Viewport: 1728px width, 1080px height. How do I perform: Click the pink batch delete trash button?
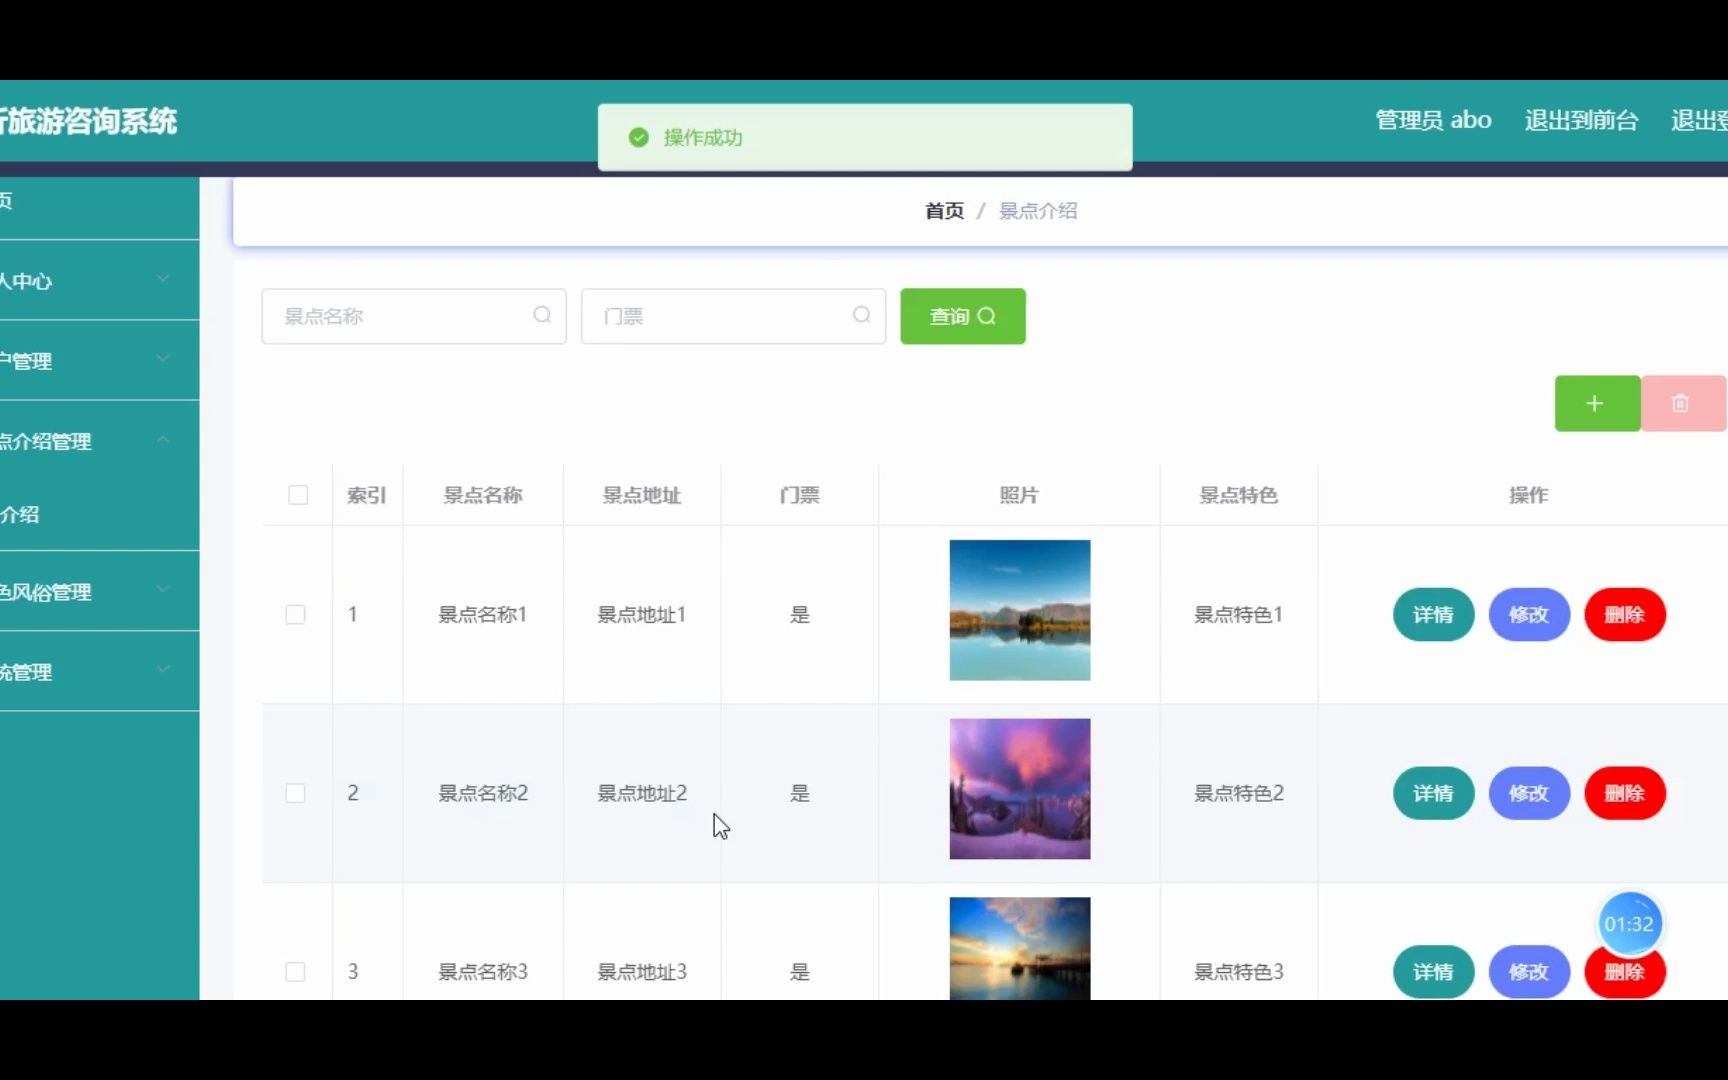tap(1683, 403)
